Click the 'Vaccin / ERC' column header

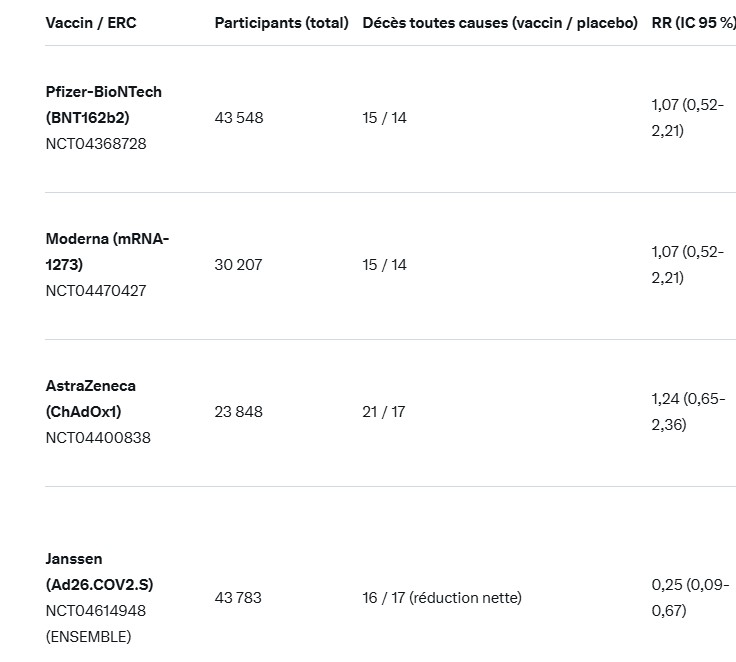91,22
